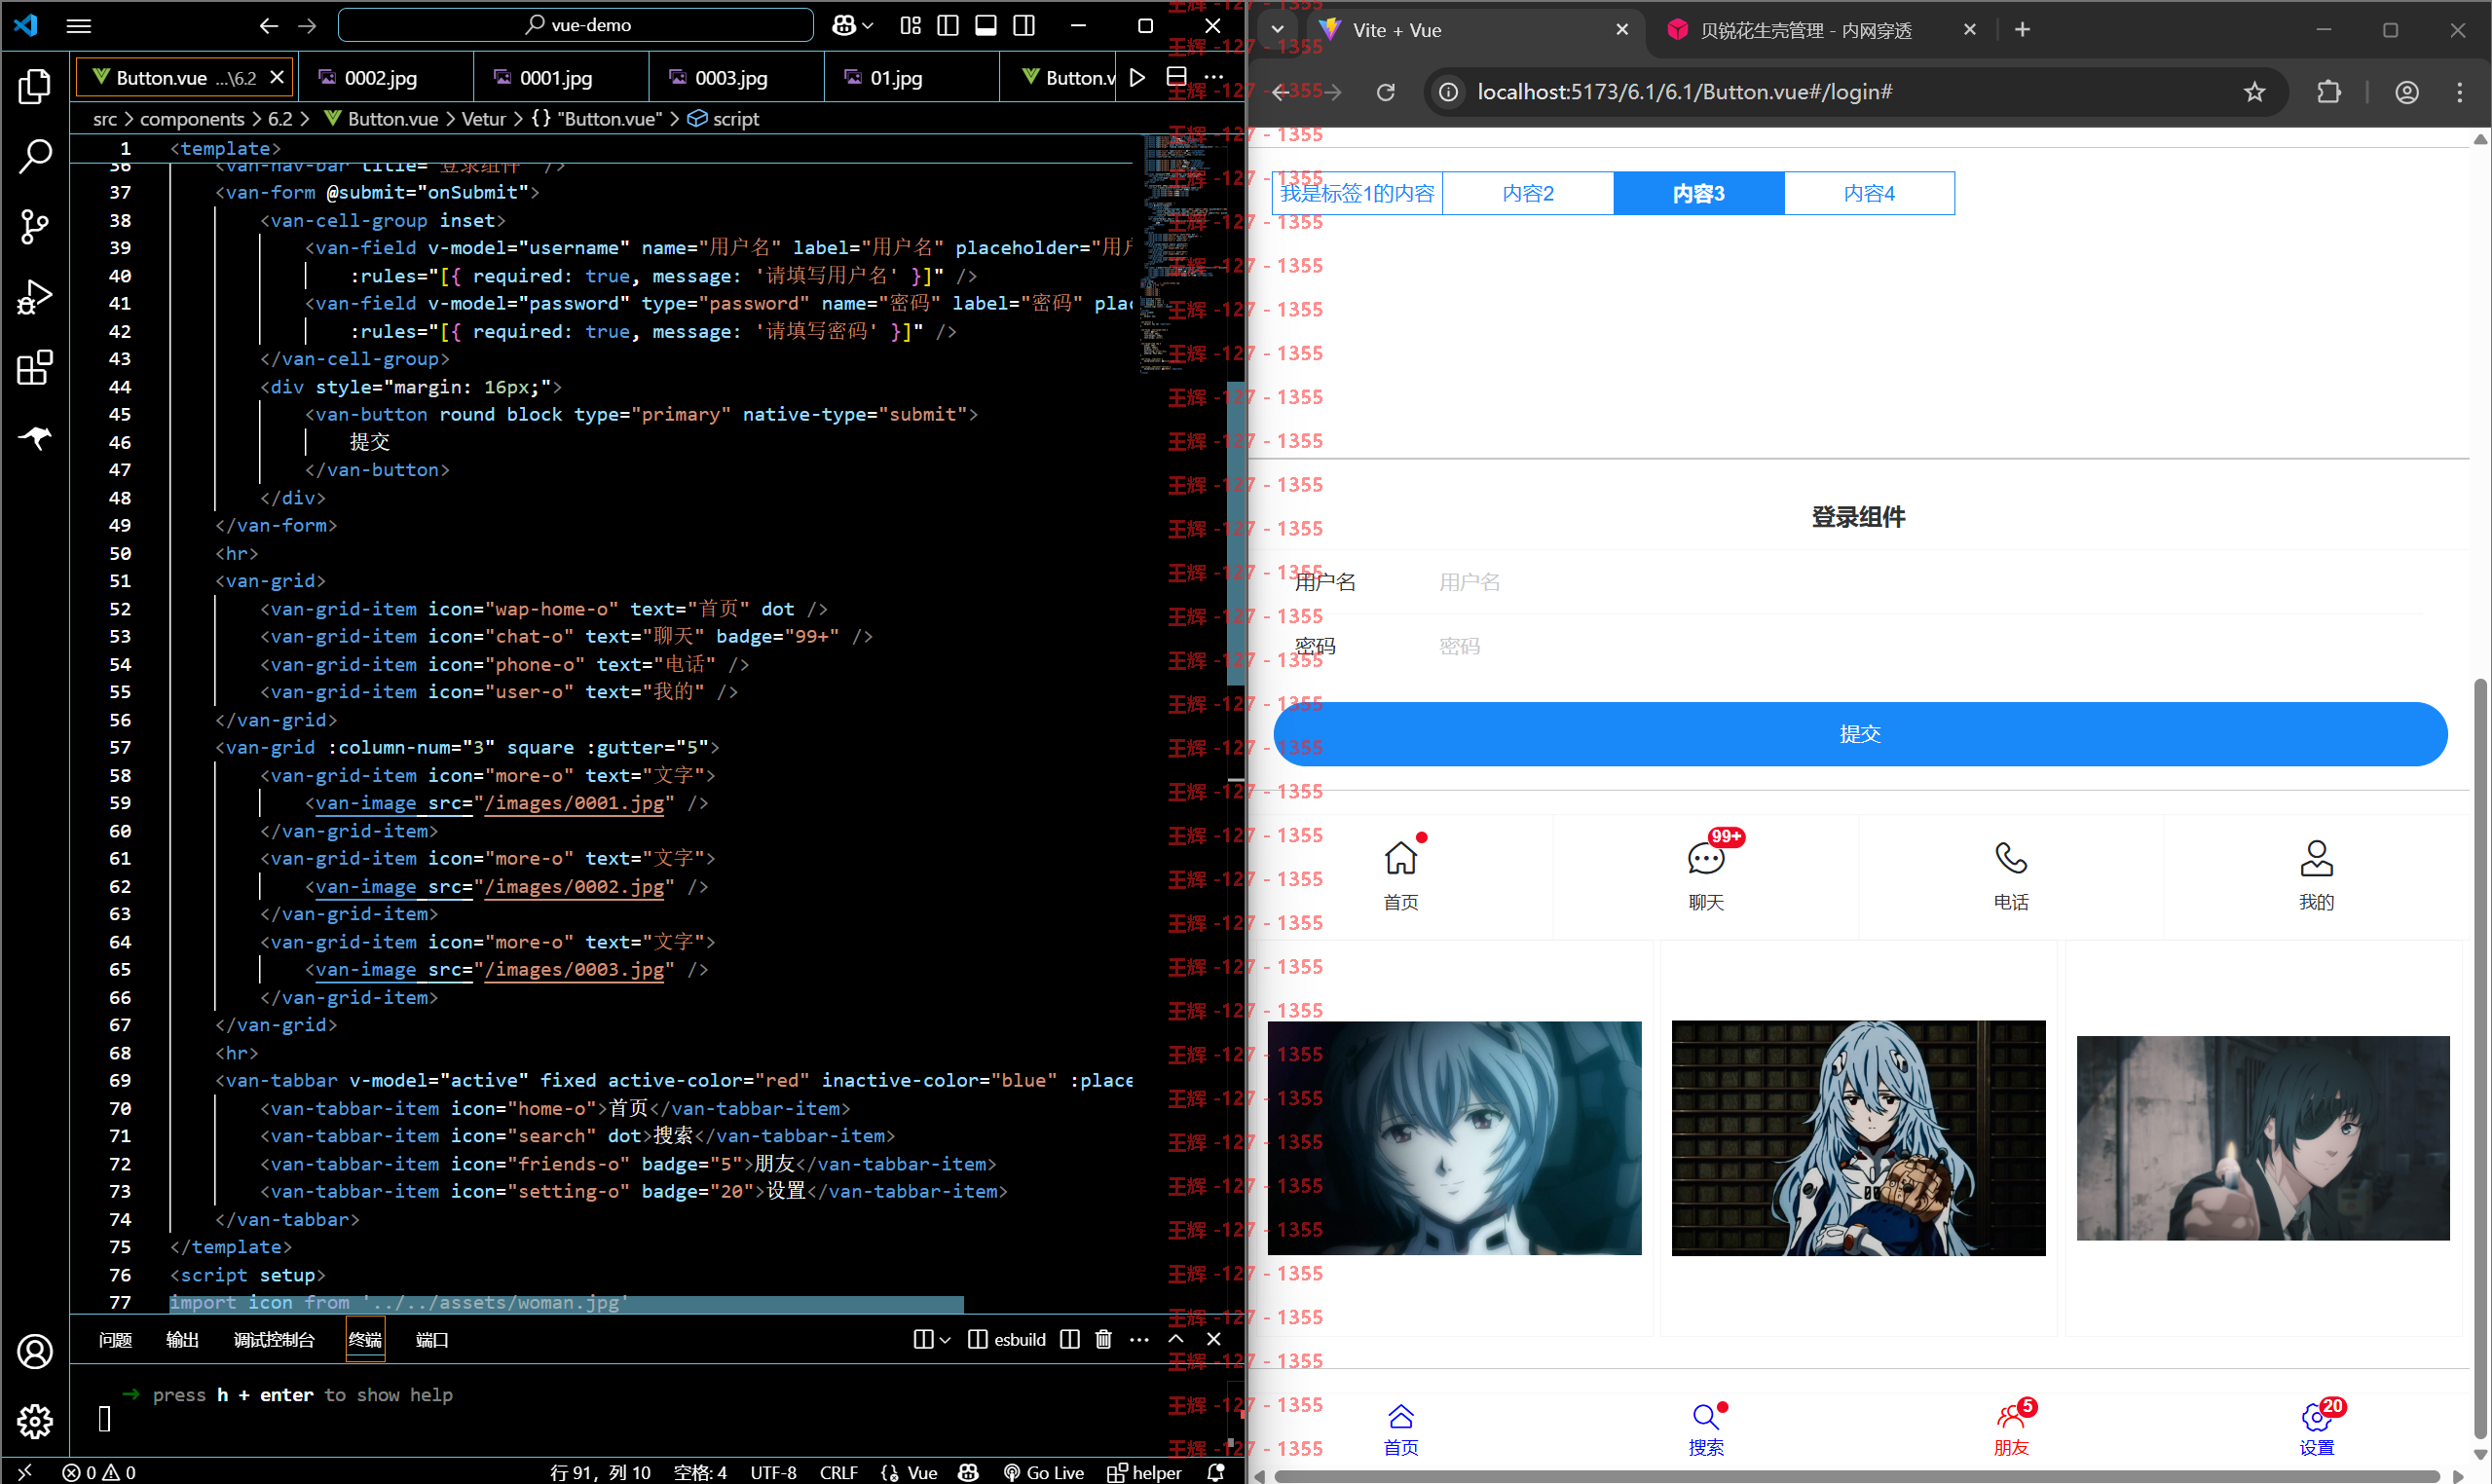The height and width of the screenshot is (1484, 2492).
Task: Customize editor layout
Action: click(910, 26)
